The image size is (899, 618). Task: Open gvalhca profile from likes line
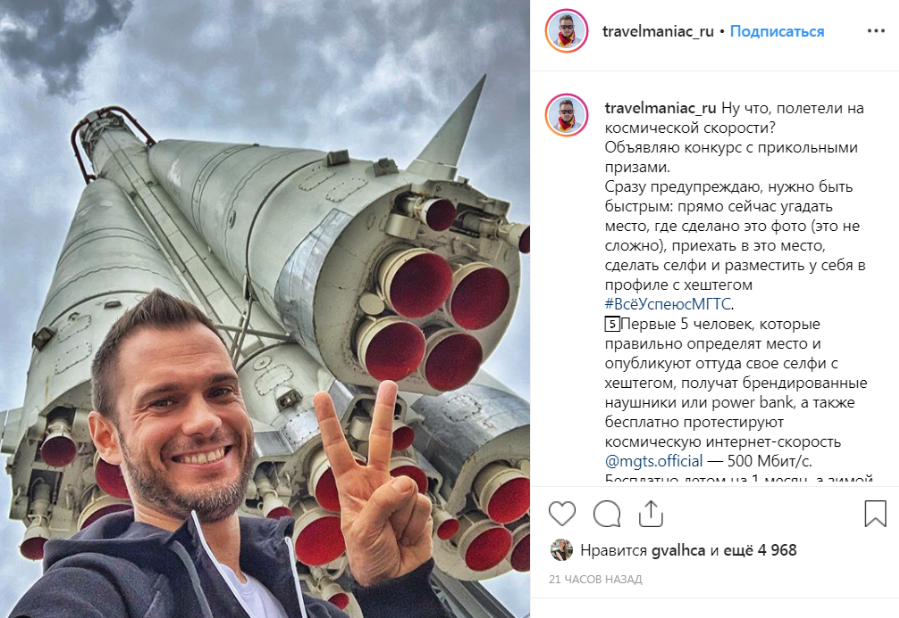pos(678,550)
